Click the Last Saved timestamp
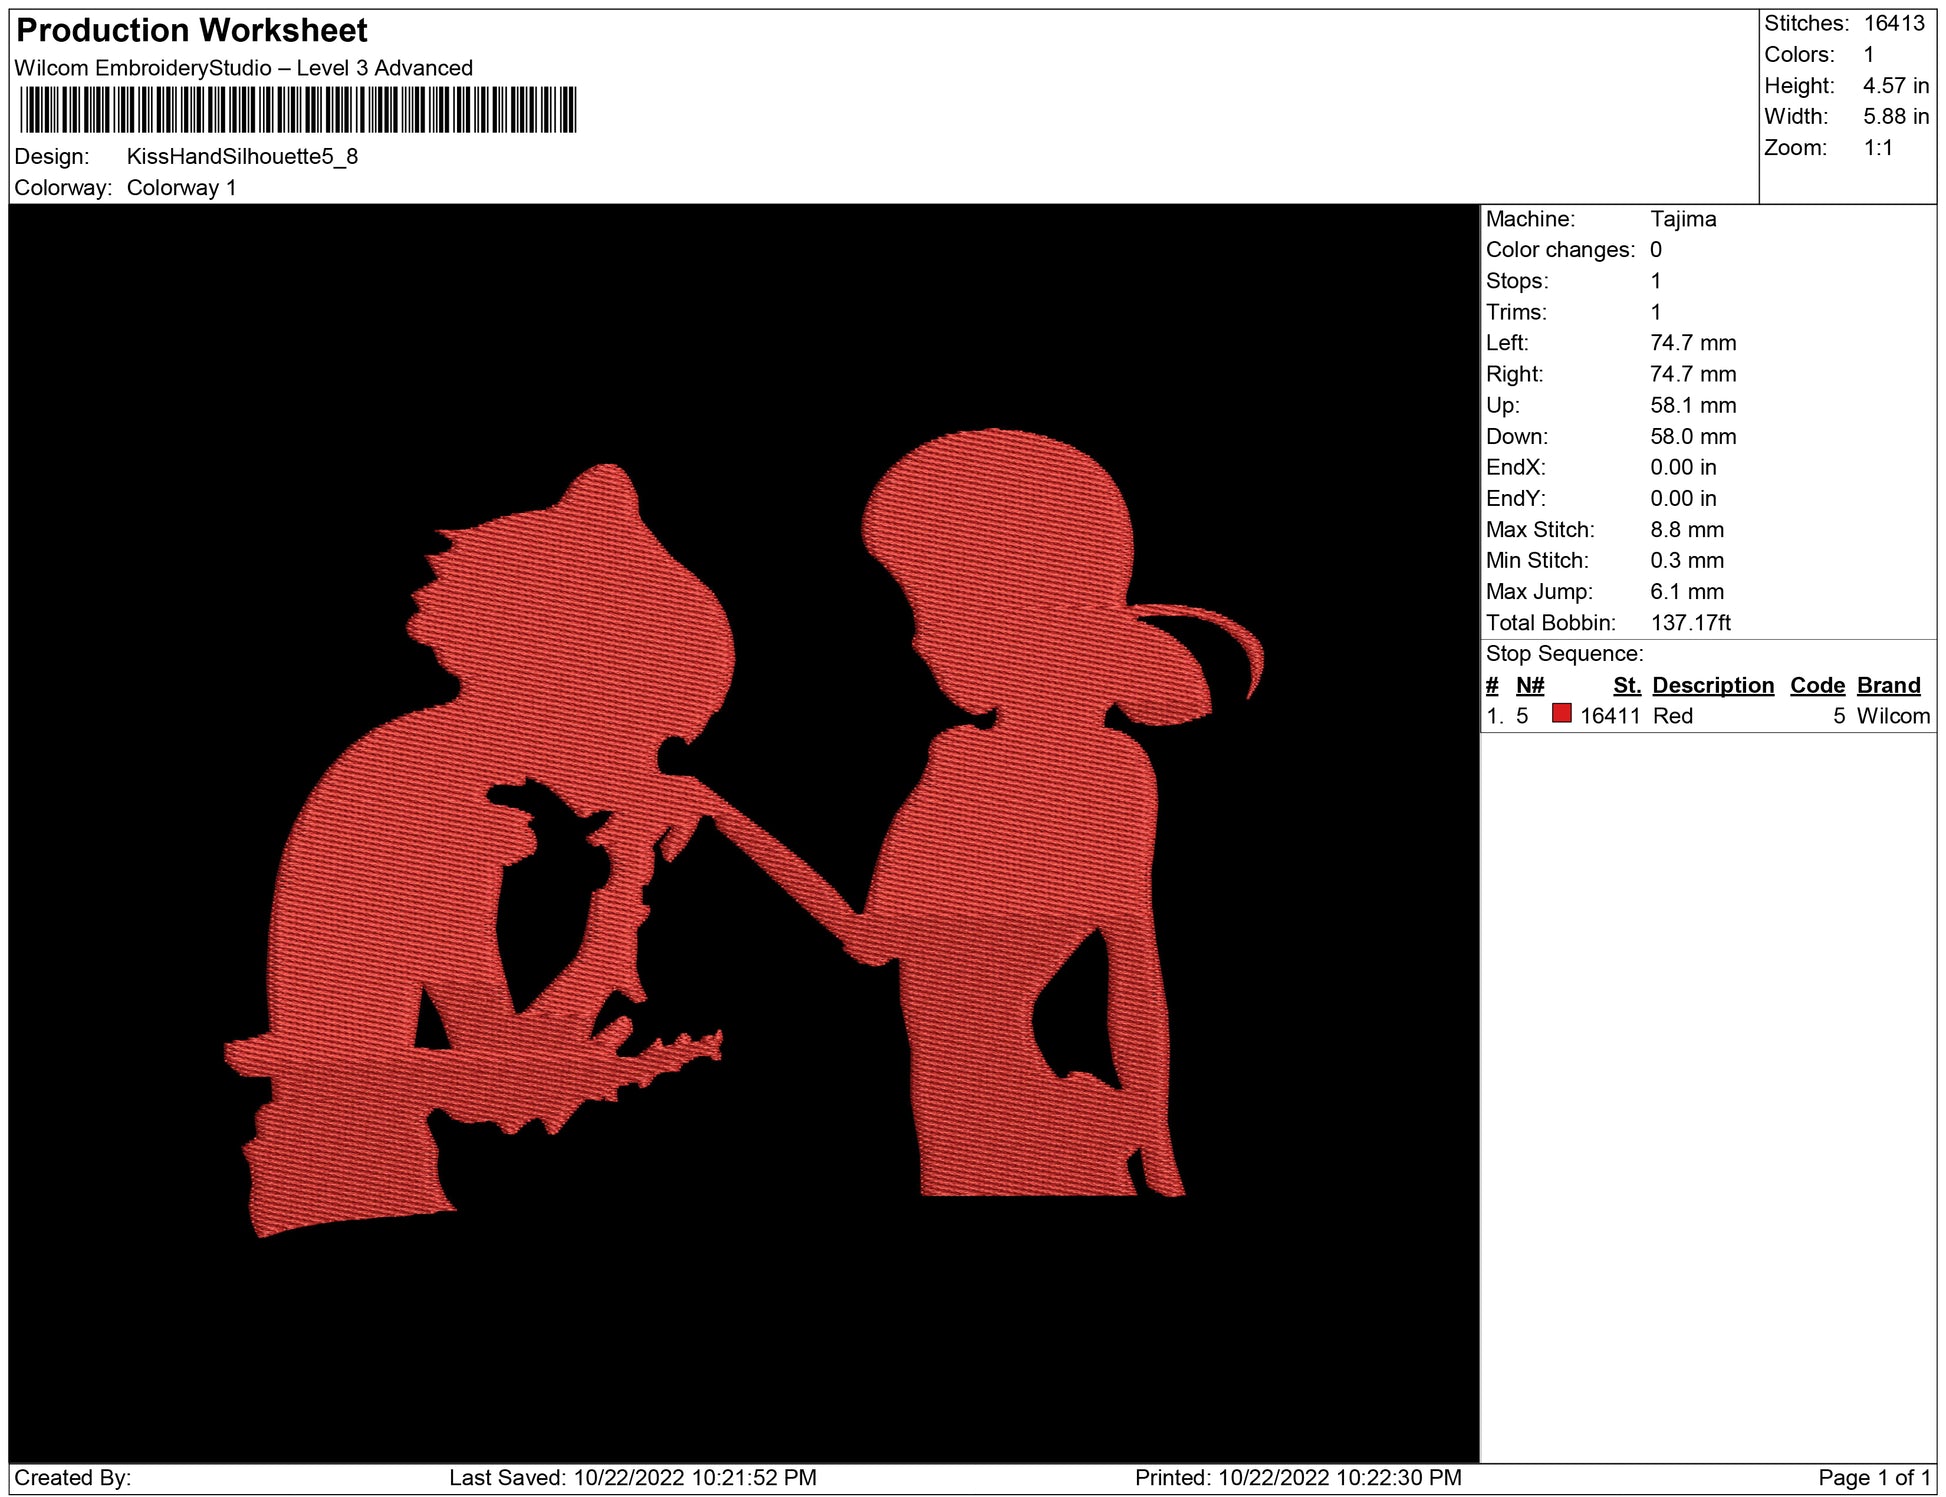The height and width of the screenshot is (1497, 1946). coord(632,1477)
